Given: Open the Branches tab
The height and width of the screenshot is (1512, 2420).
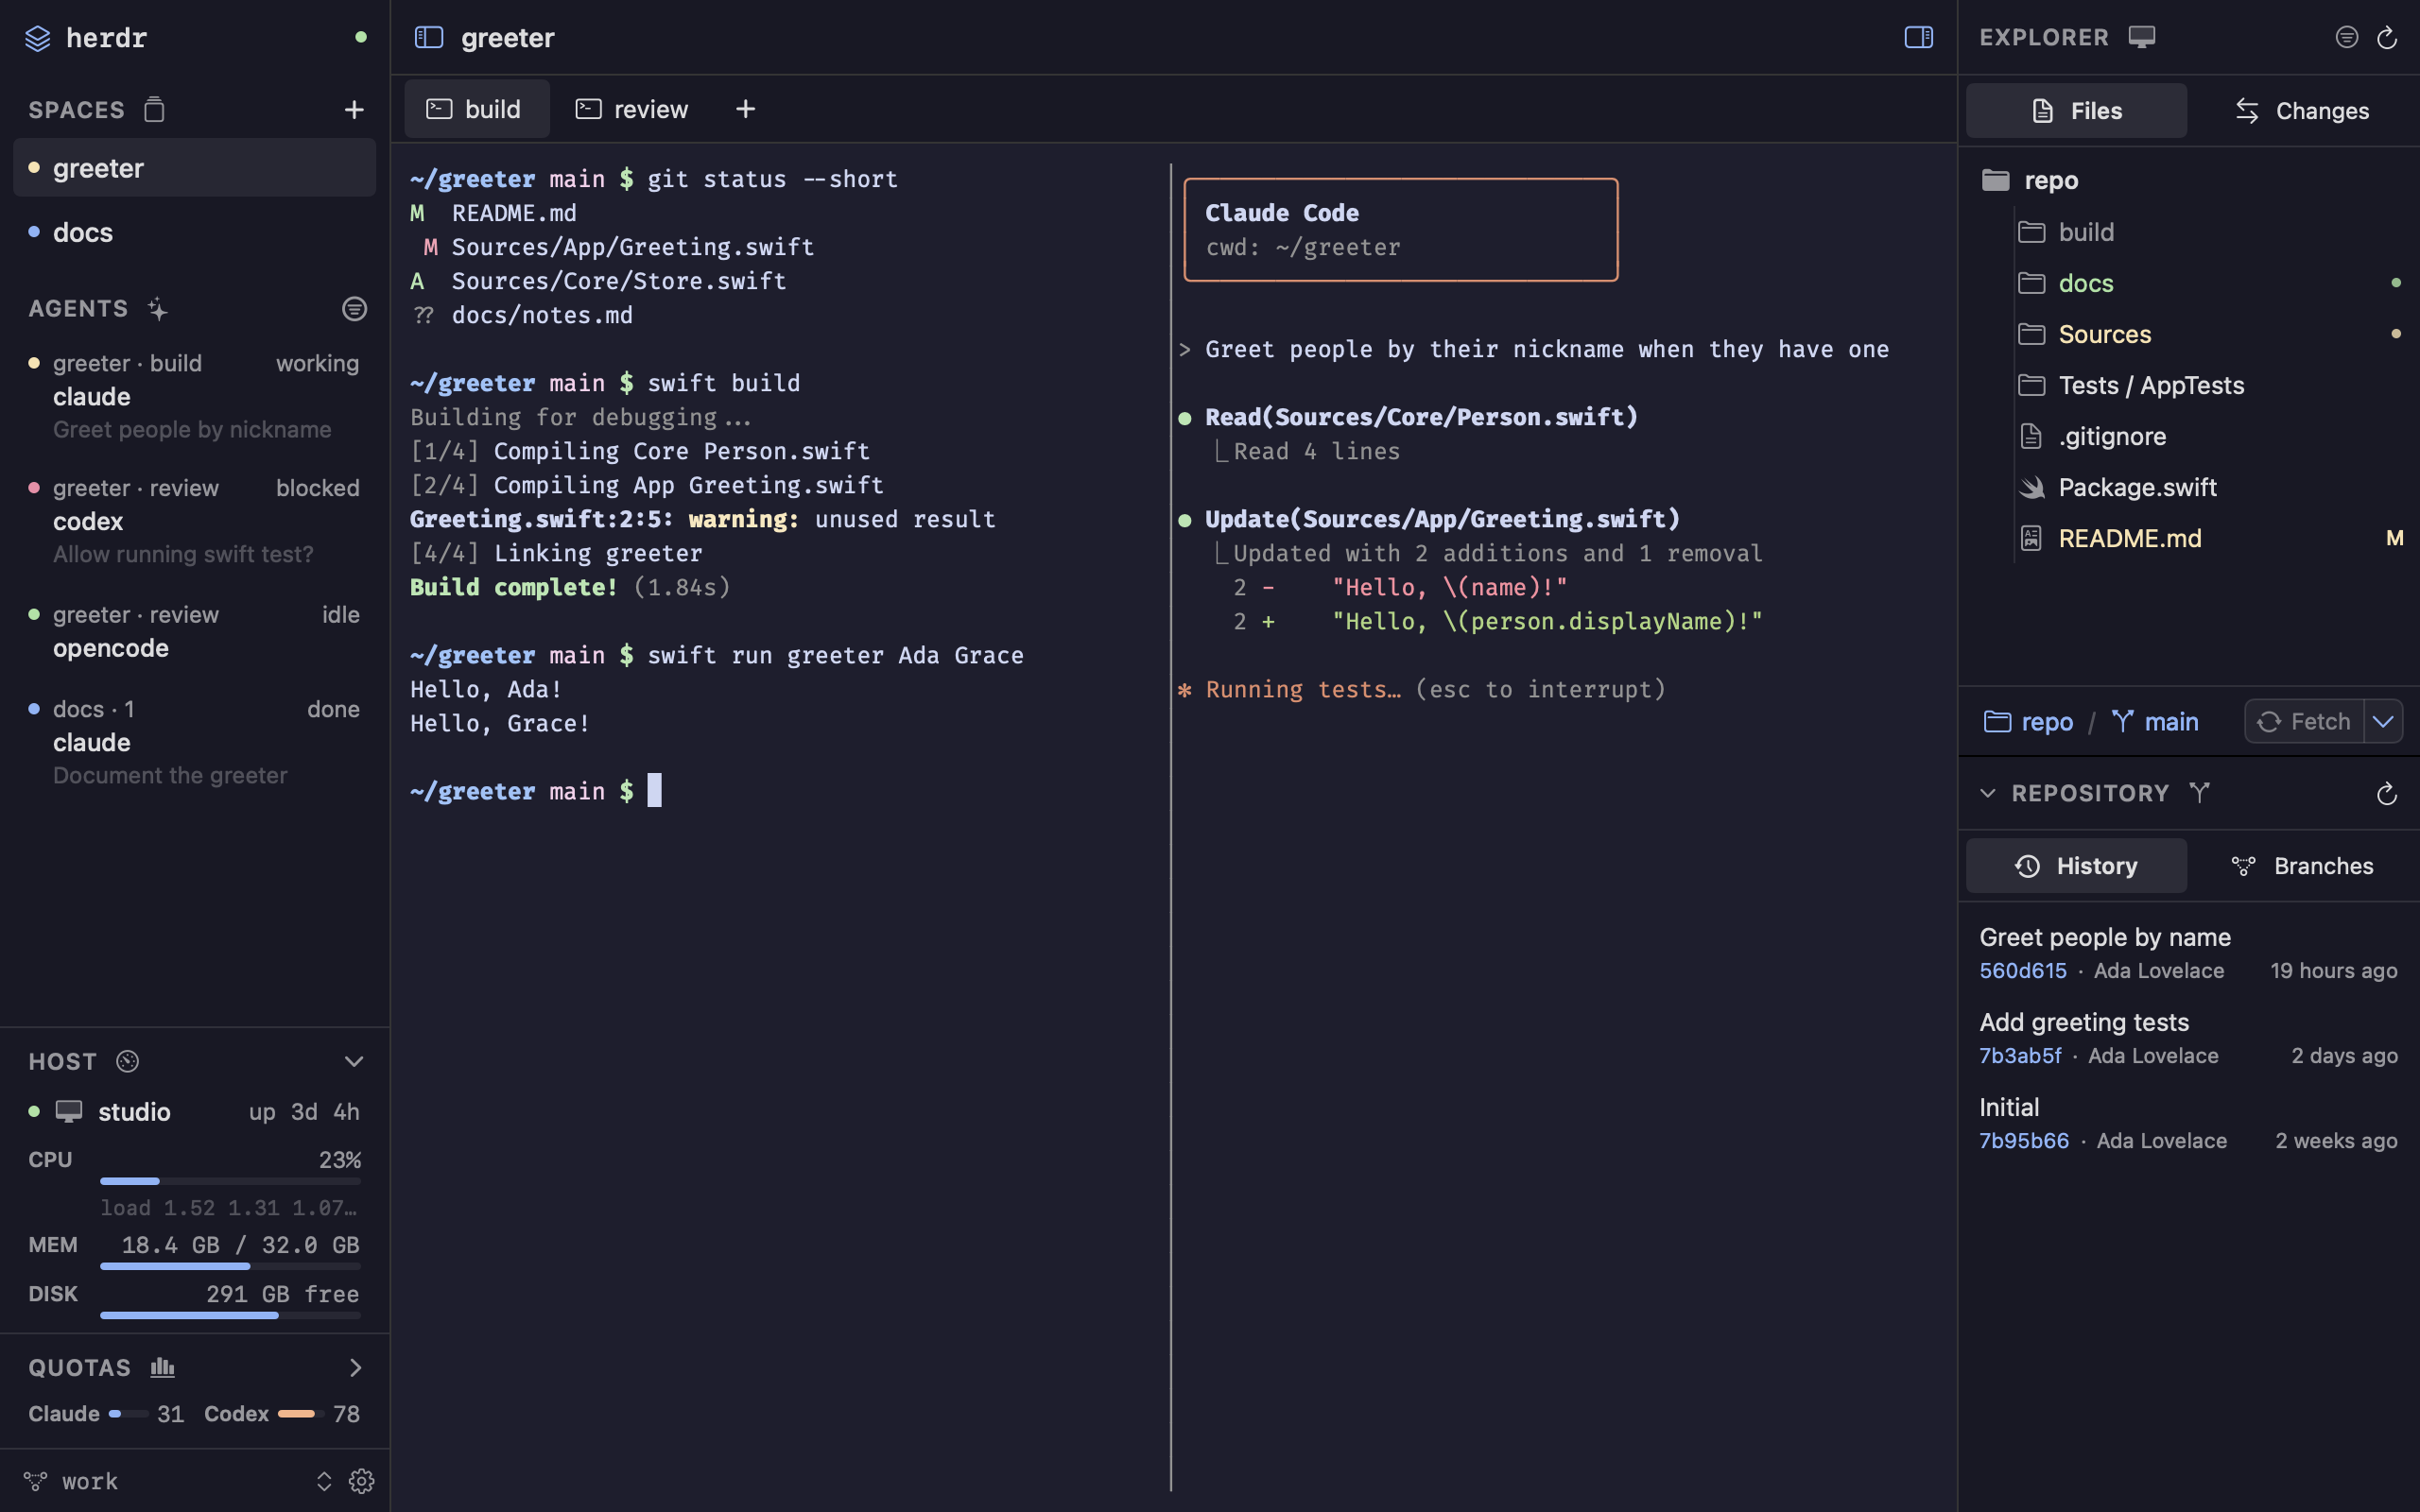Looking at the screenshot, I should pyautogui.click(x=2302, y=866).
